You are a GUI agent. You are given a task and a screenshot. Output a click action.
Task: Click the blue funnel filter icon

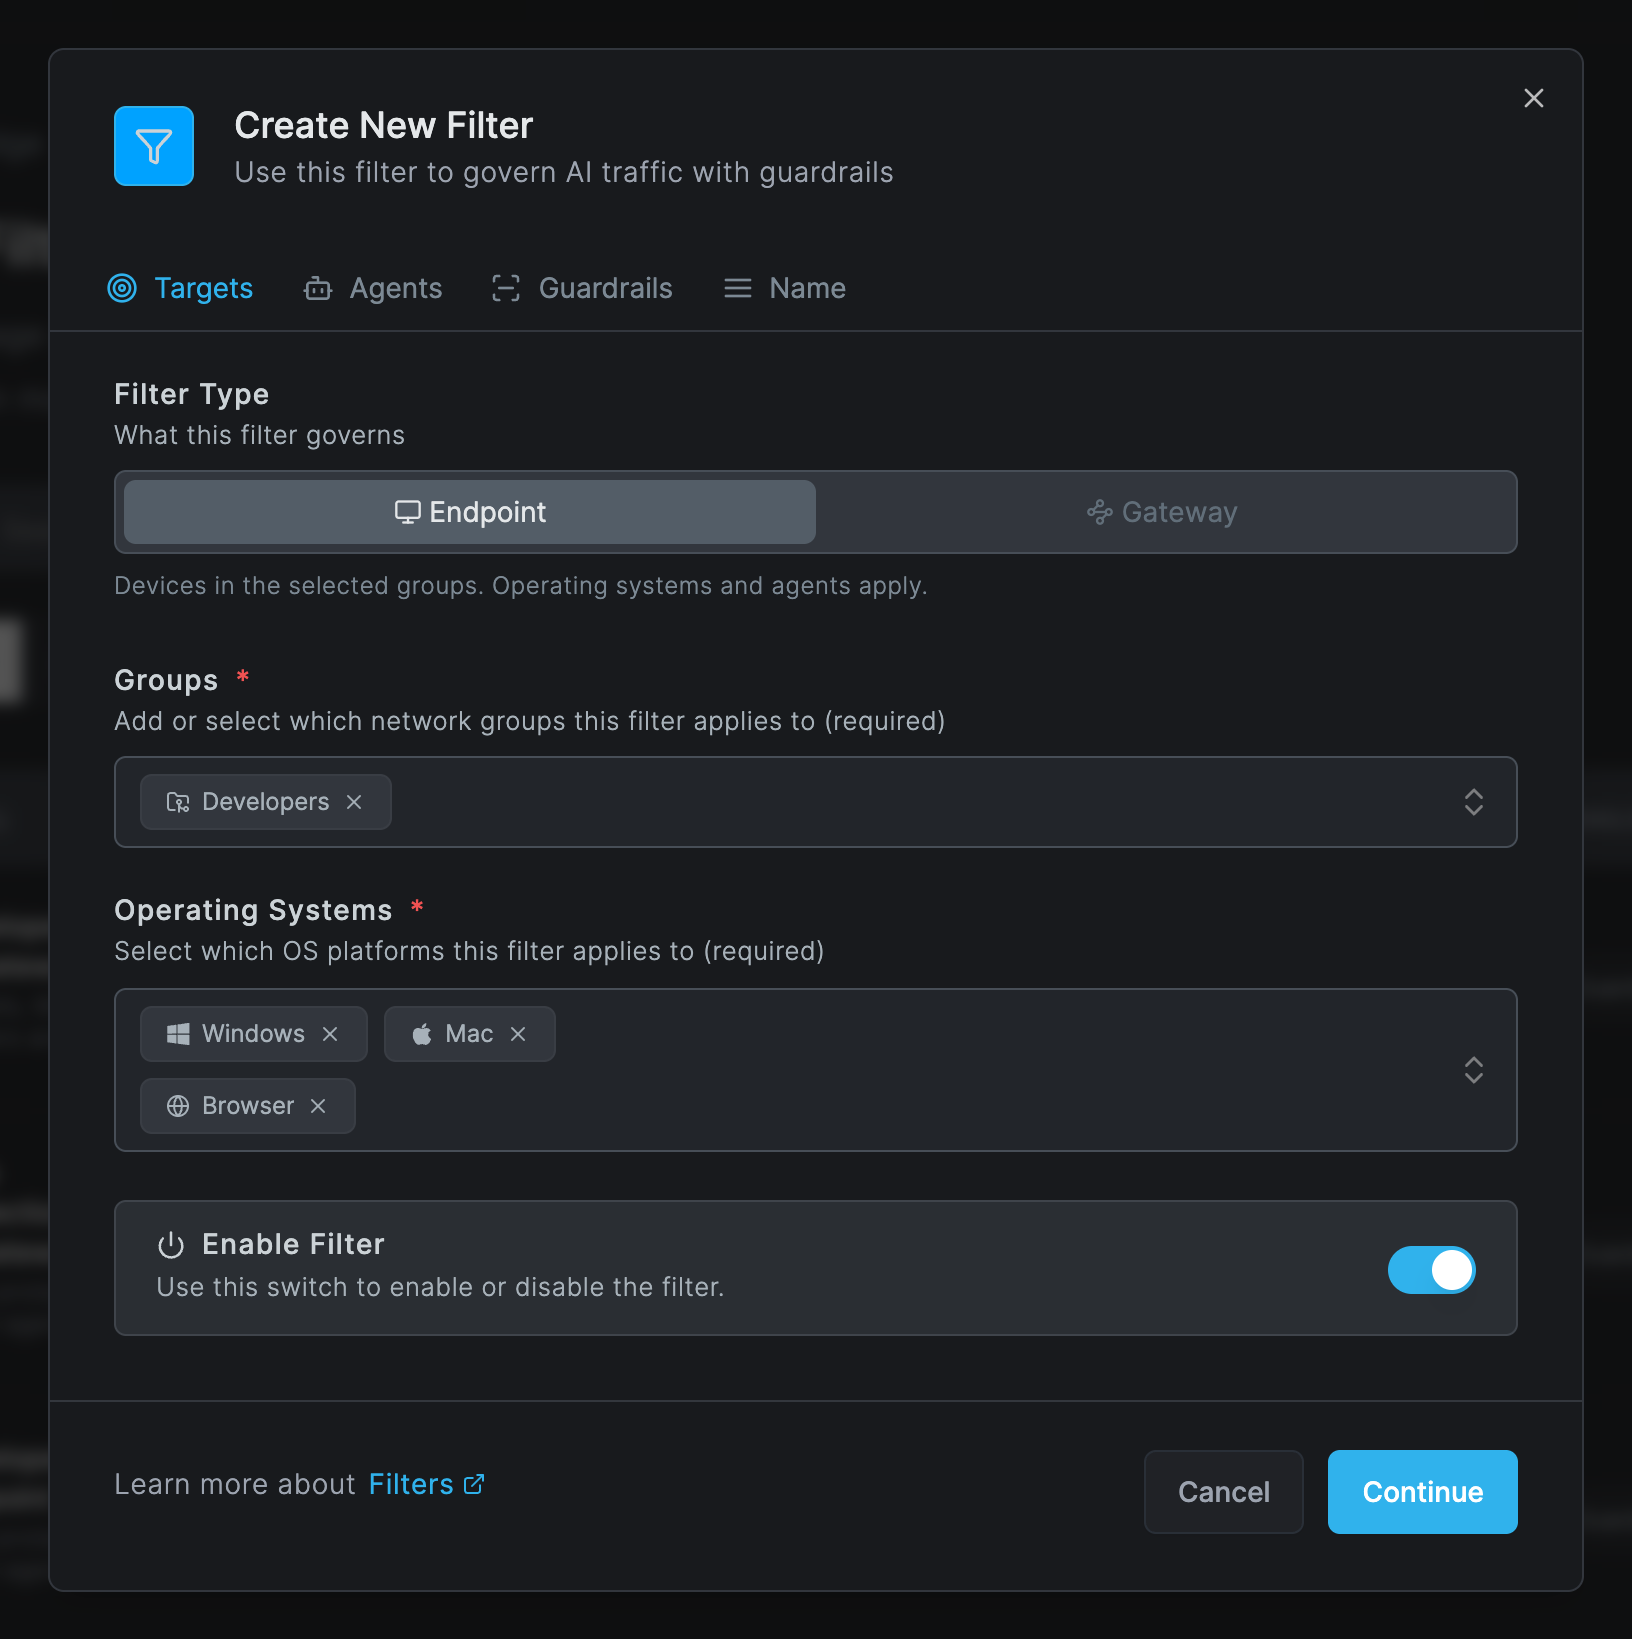(154, 146)
